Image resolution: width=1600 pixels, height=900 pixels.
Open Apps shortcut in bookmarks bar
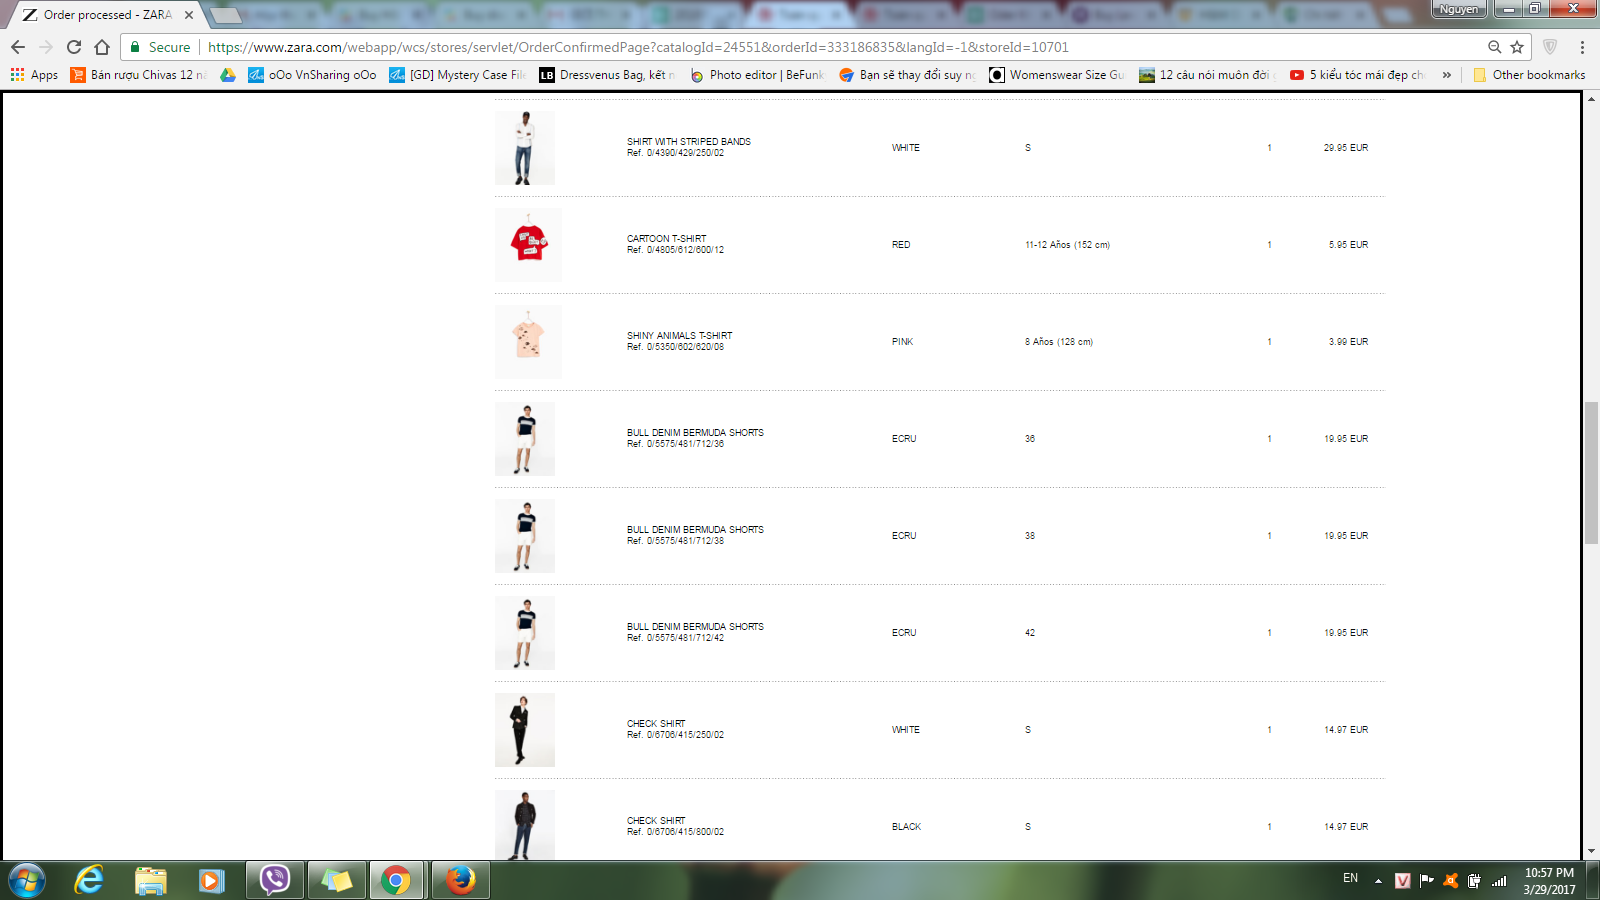pos(35,75)
